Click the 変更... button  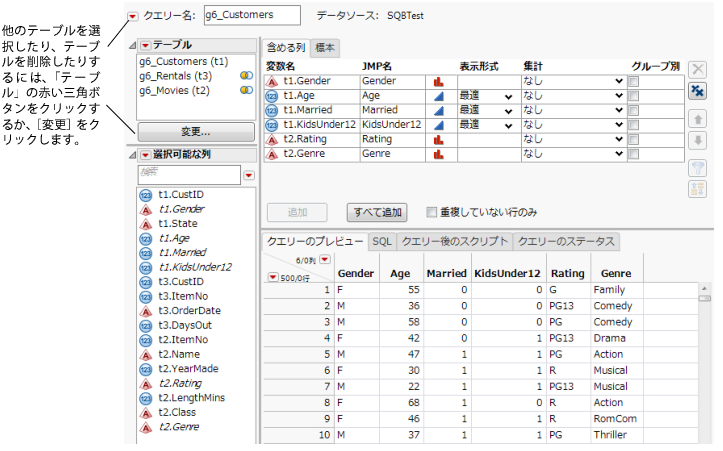pyautogui.click(x=196, y=132)
